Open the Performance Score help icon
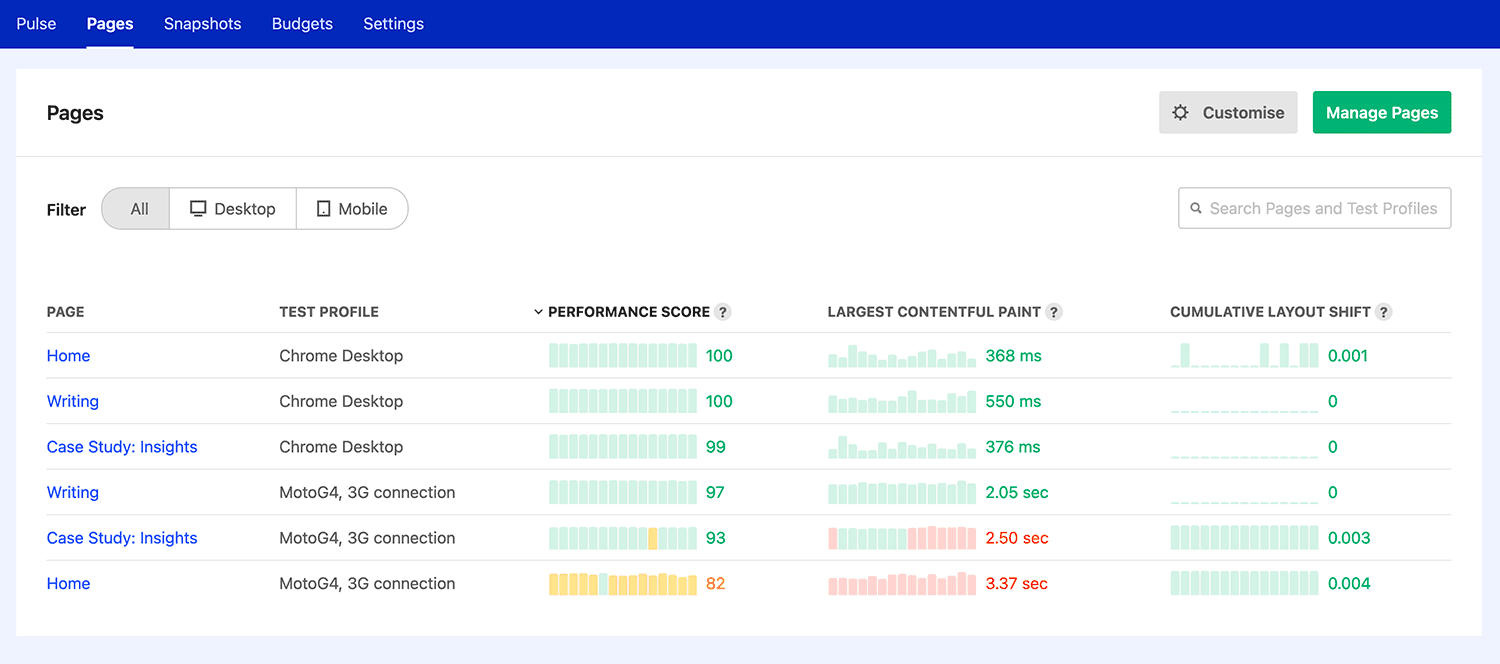The width and height of the screenshot is (1500, 664). pyautogui.click(x=723, y=311)
